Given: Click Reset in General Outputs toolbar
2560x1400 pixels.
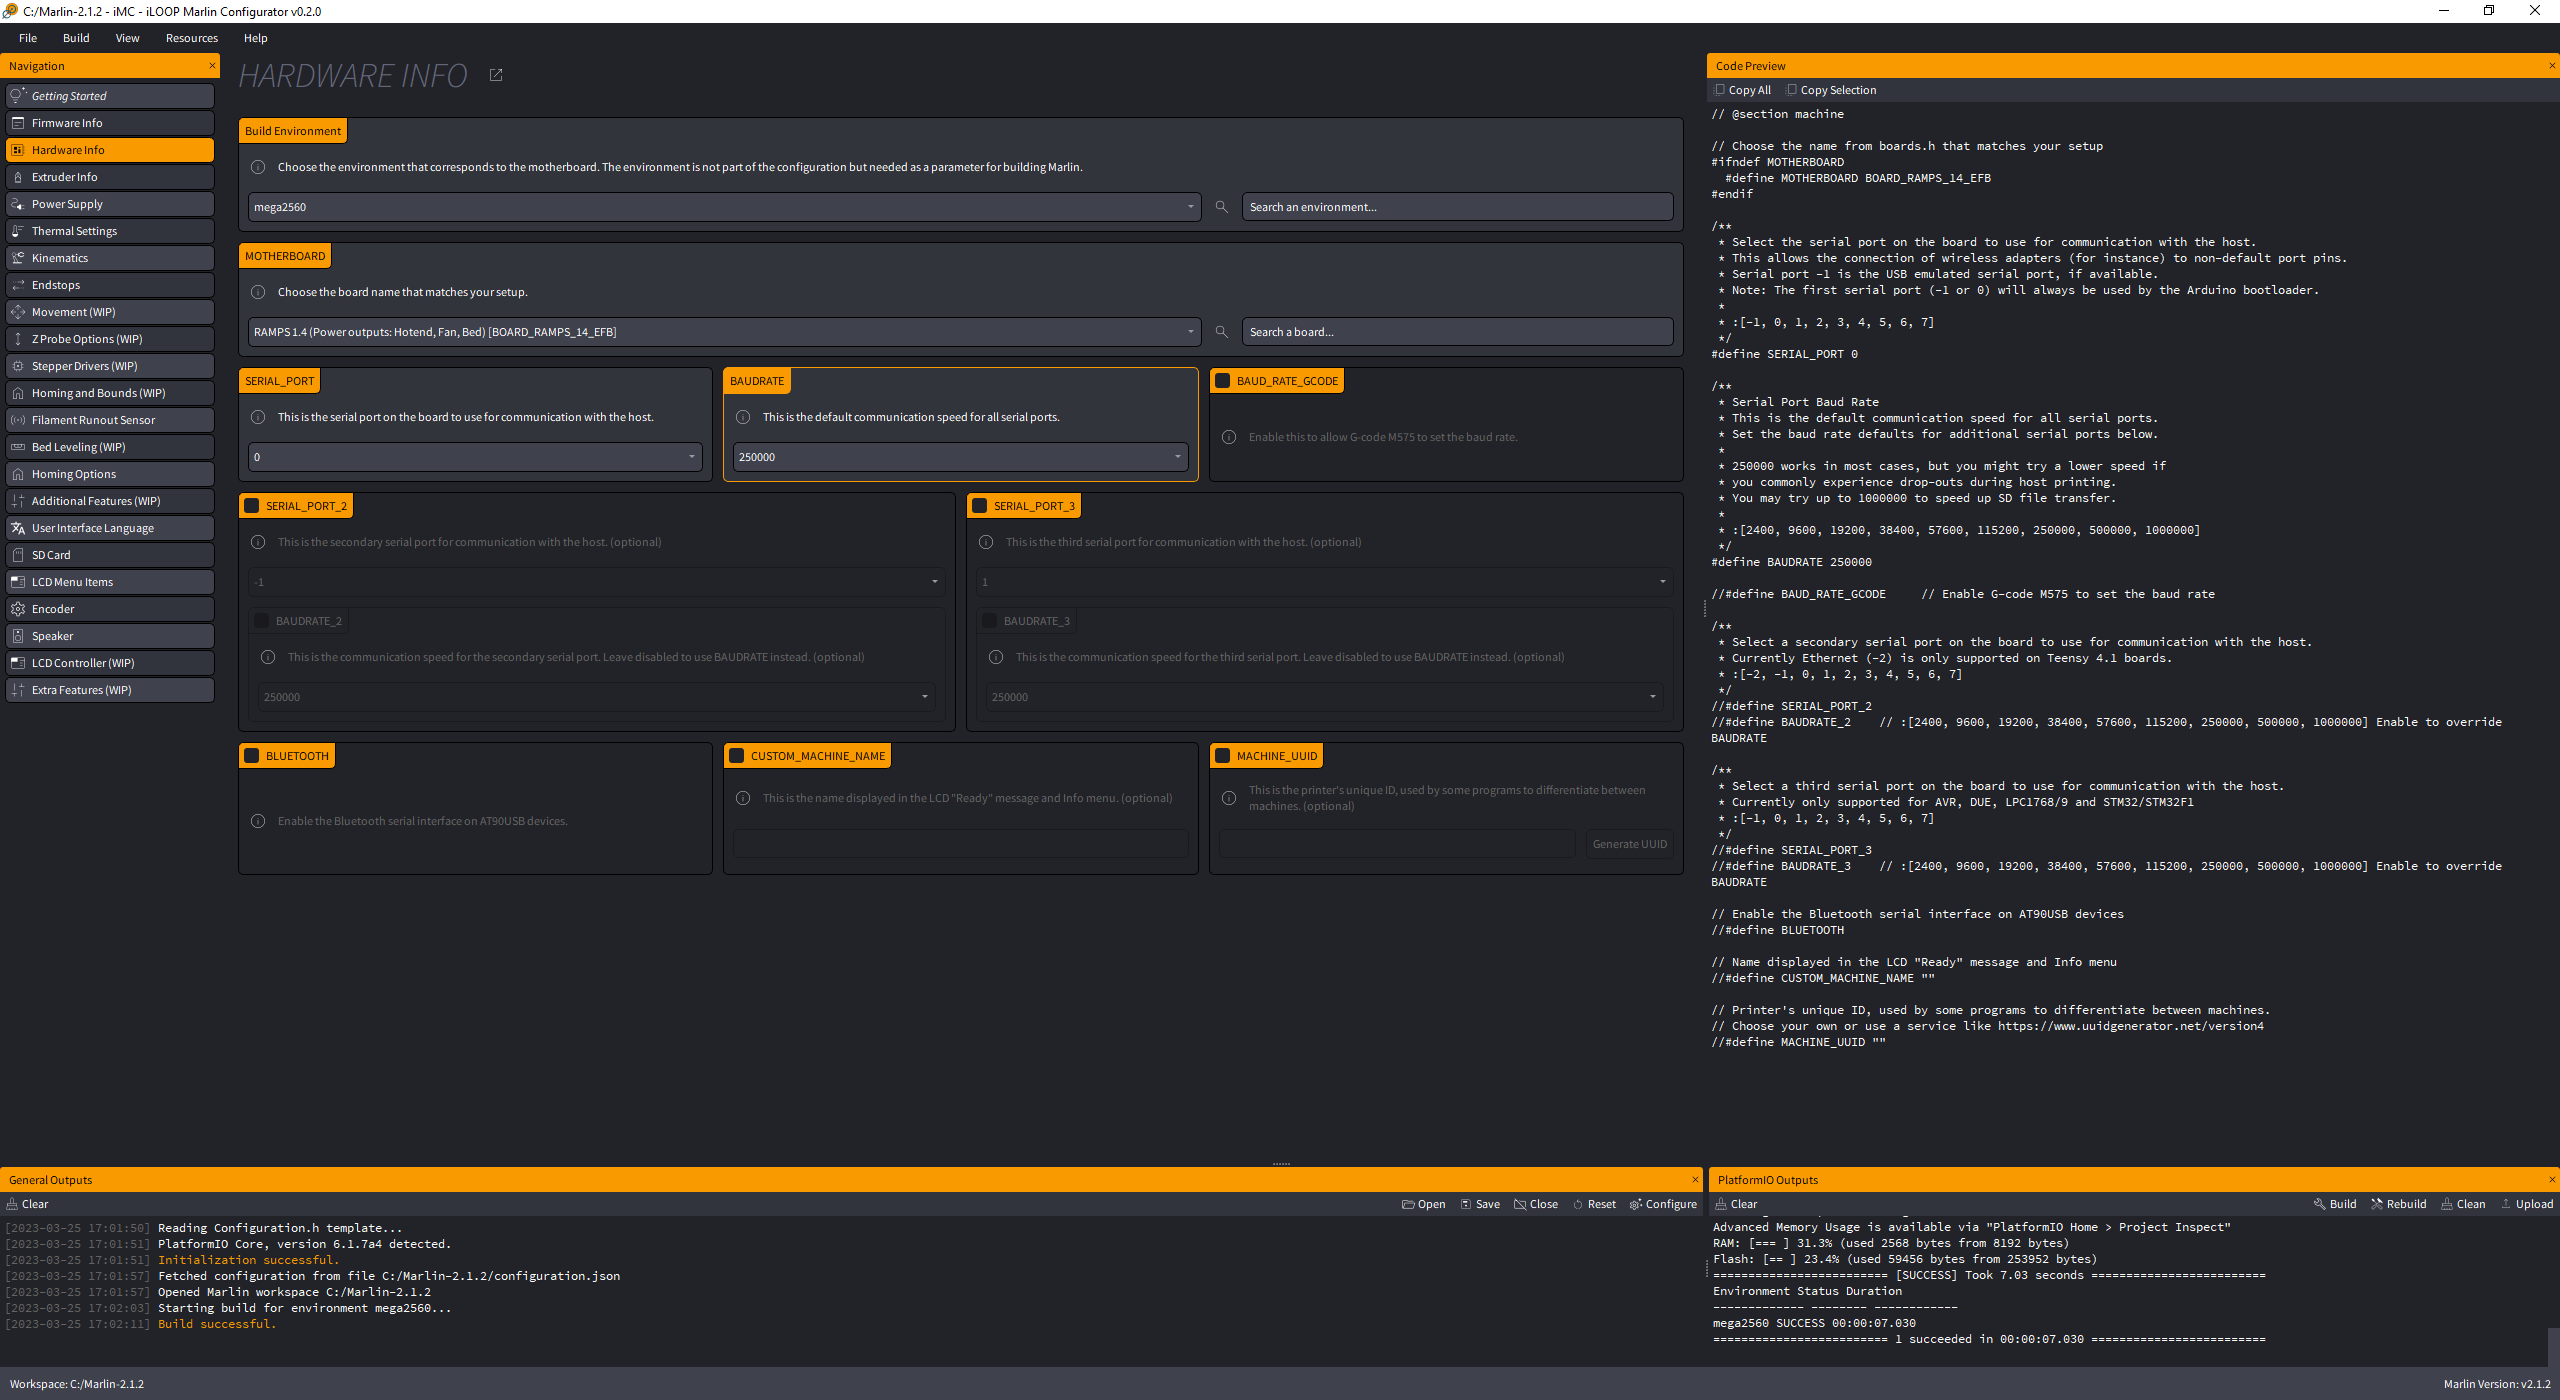Looking at the screenshot, I should click(x=1594, y=1204).
